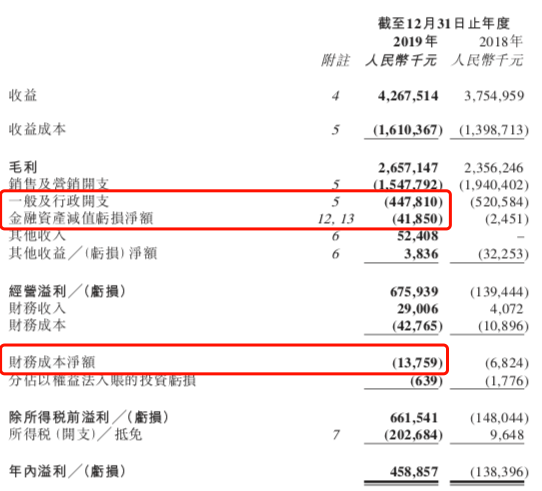This screenshot has width=542, height=491.
Task: Select the 金融資產減值虧損淨額 row label
Action: [x=81, y=218]
